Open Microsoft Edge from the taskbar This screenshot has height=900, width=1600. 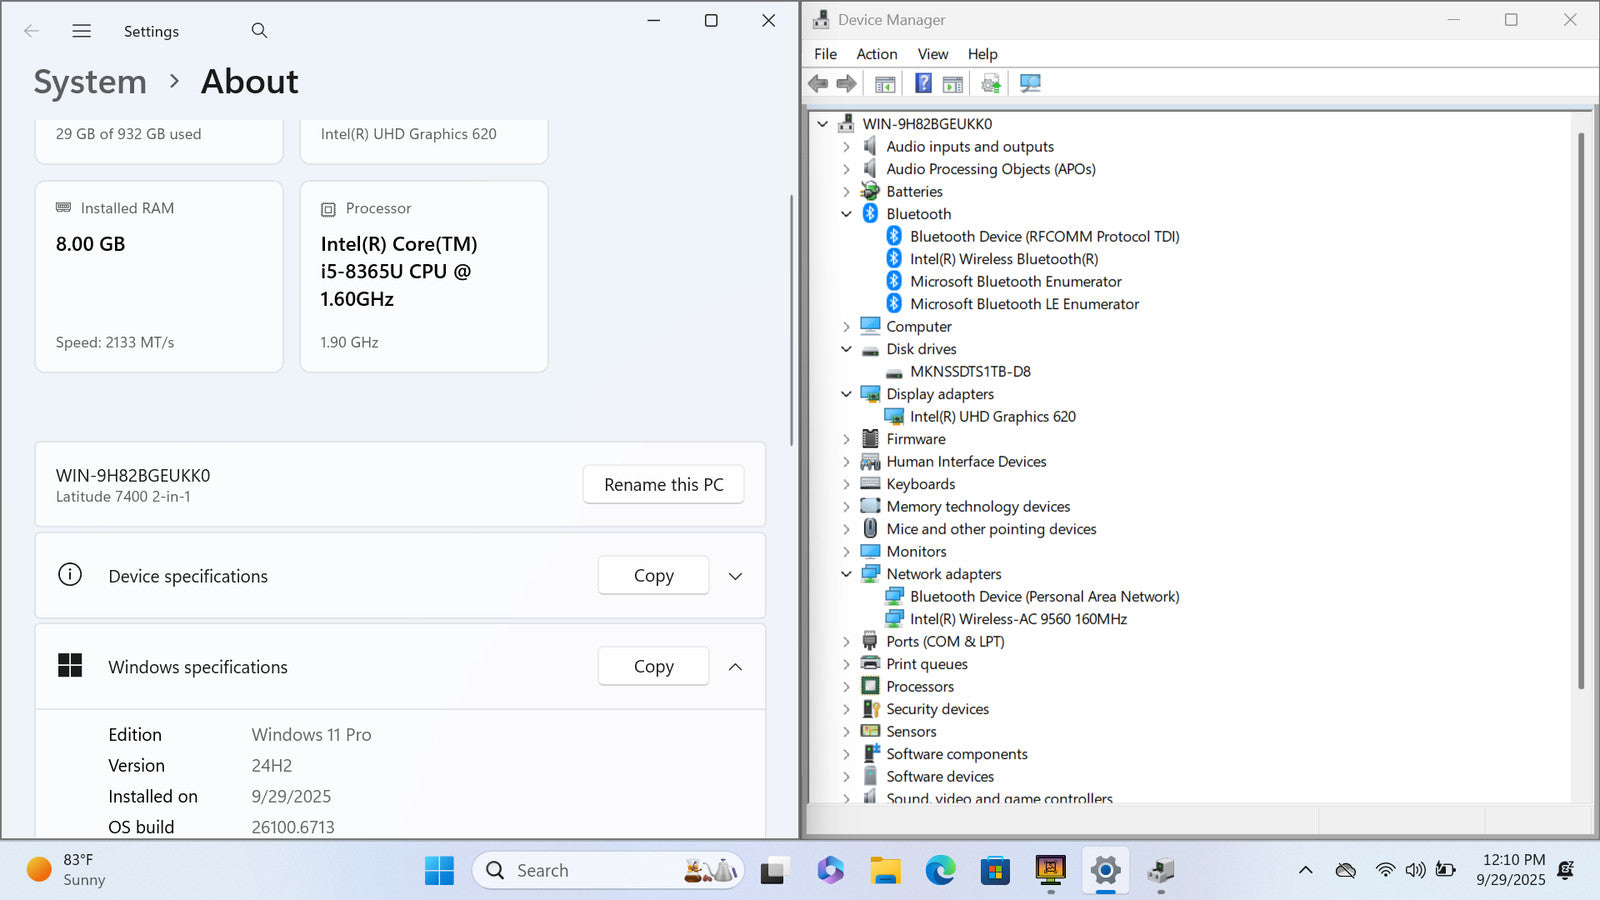(x=940, y=870)
